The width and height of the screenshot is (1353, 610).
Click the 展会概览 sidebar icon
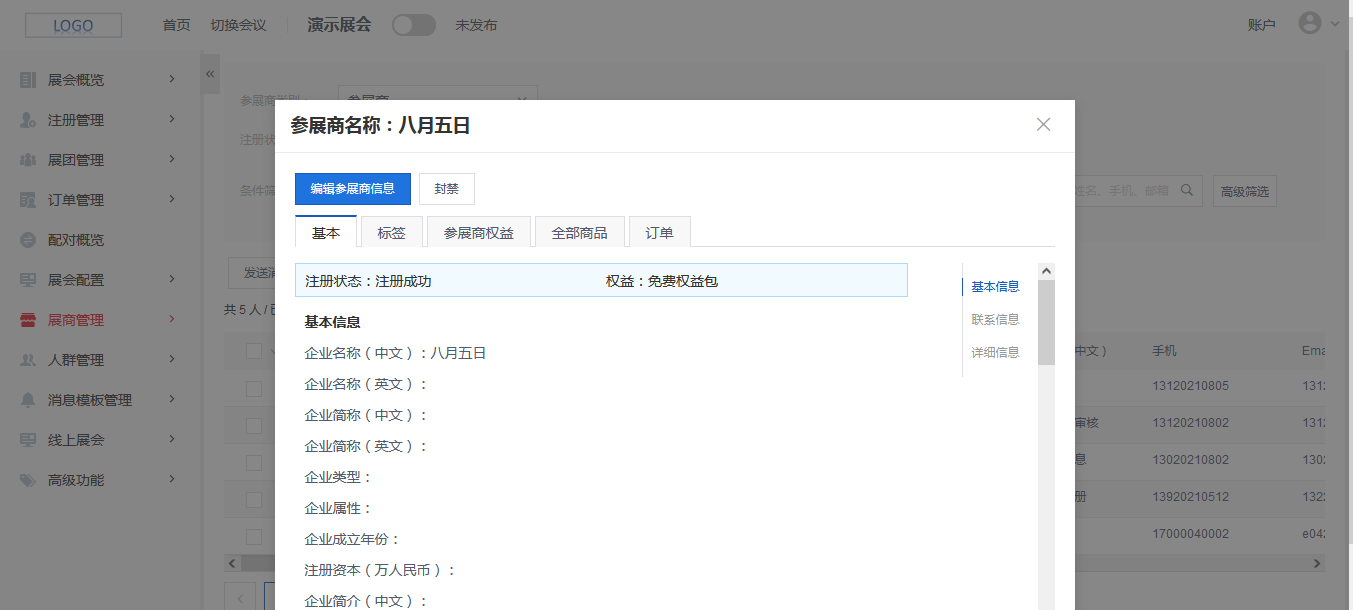coord(28,80)
